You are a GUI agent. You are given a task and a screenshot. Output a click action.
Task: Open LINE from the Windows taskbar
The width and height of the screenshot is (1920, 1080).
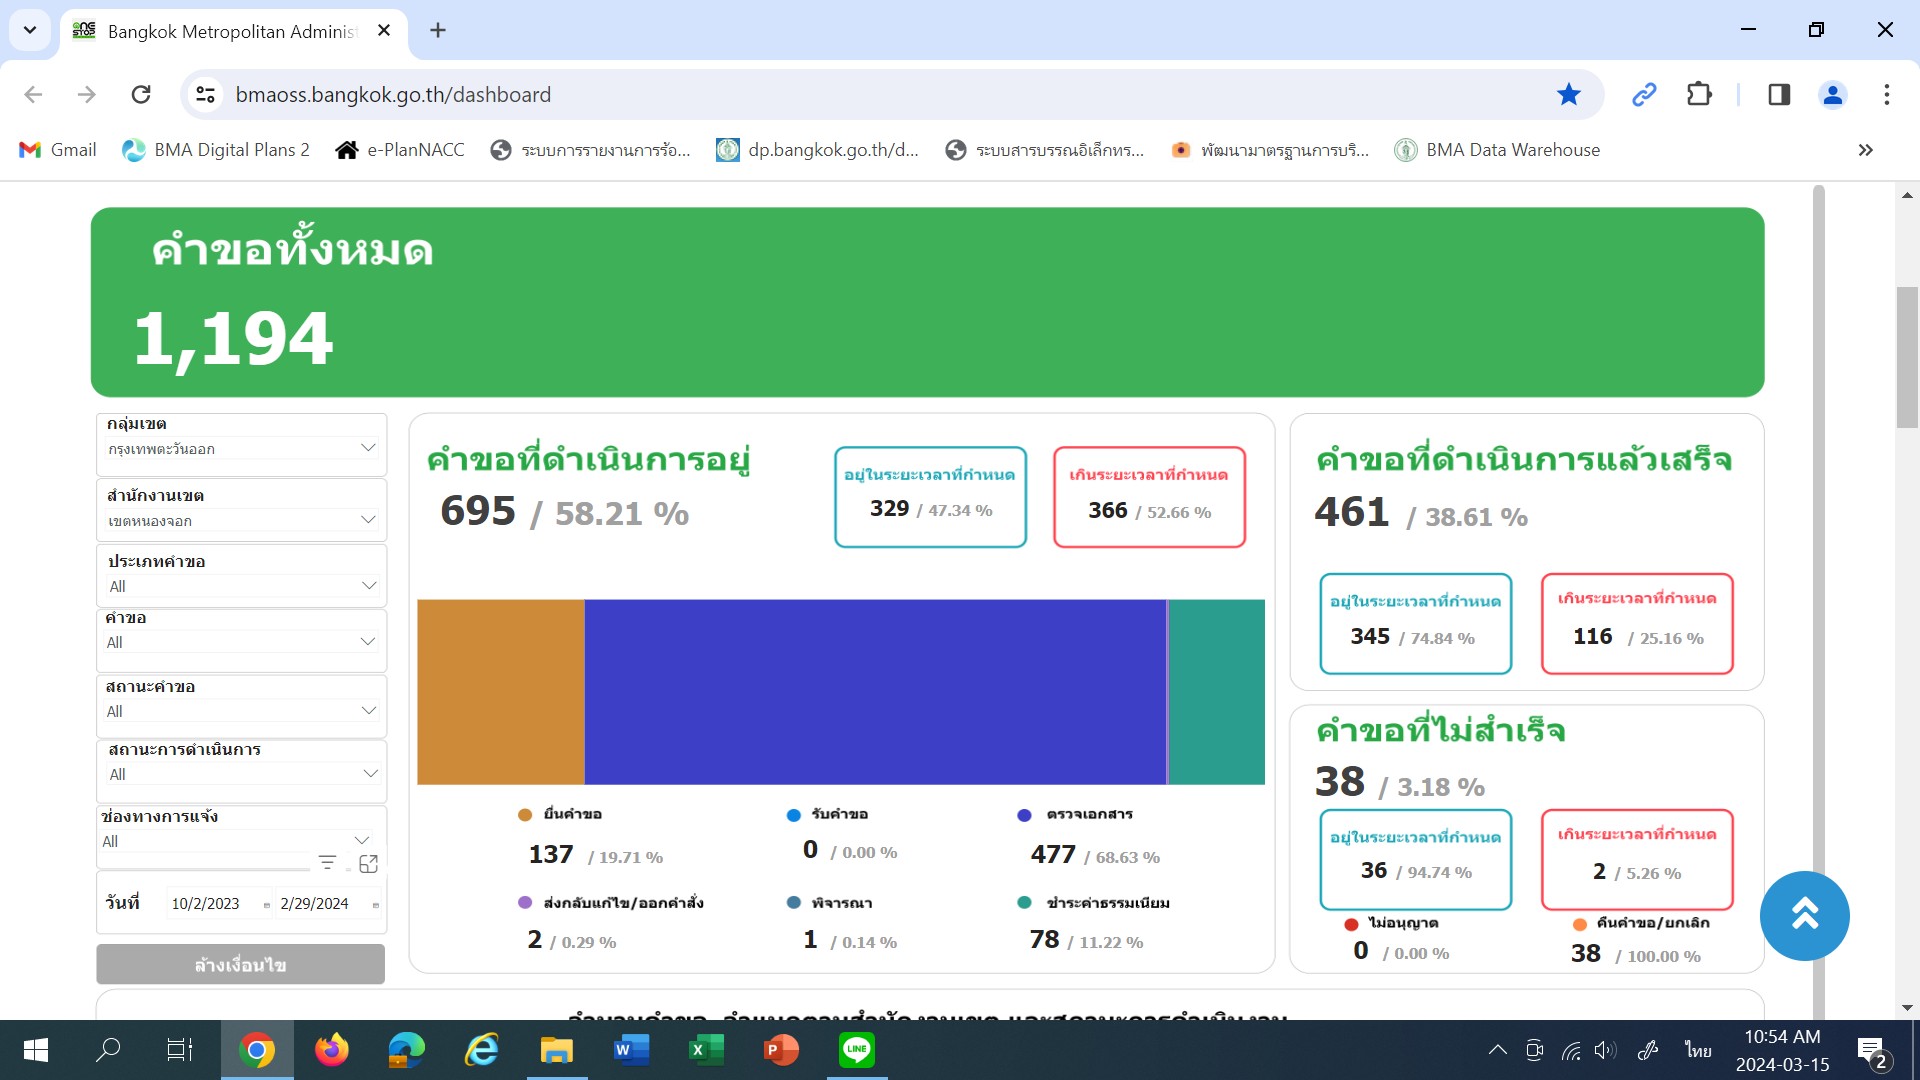coord(856,1050)
